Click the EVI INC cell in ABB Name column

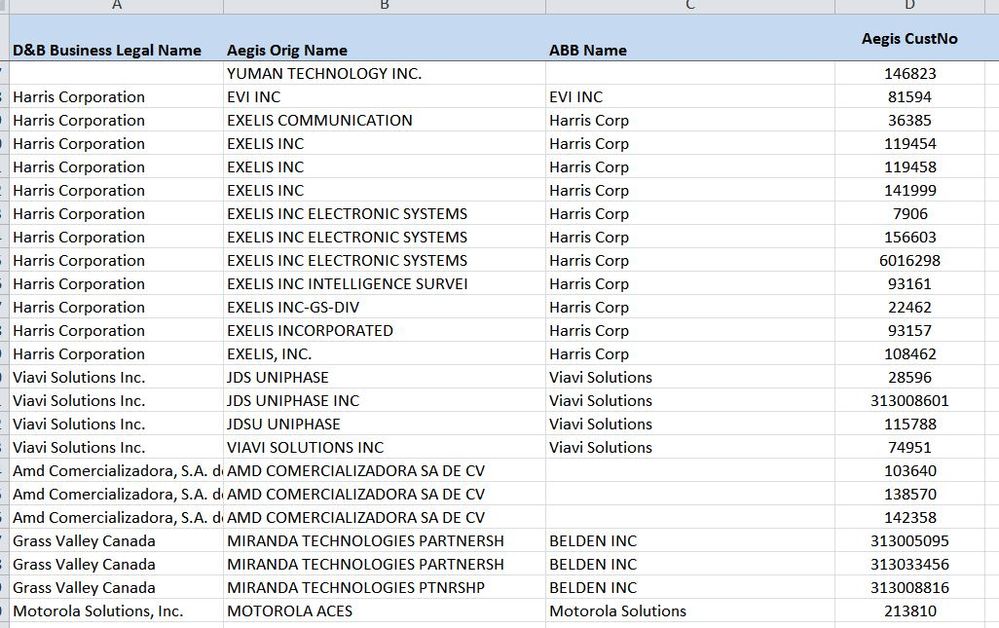coord(690,97)
